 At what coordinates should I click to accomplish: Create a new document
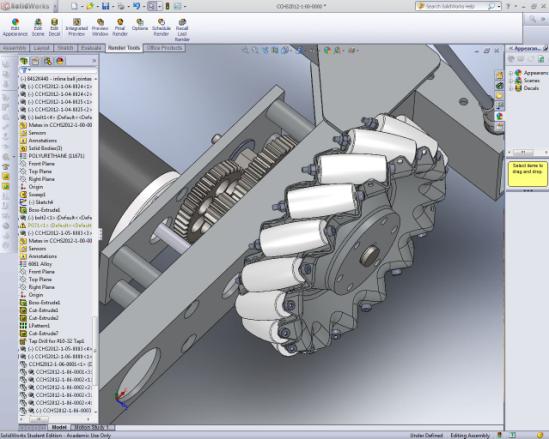74,6
